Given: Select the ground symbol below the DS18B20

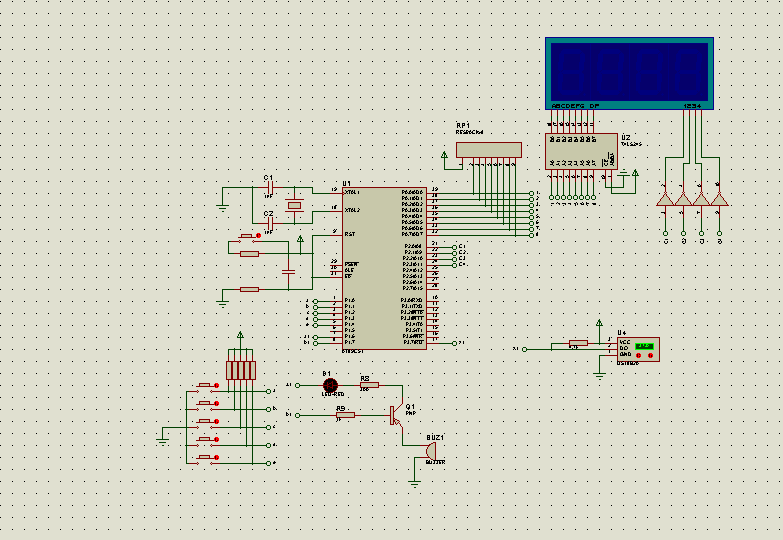Looking at the screenshot, I should point(599,375).
